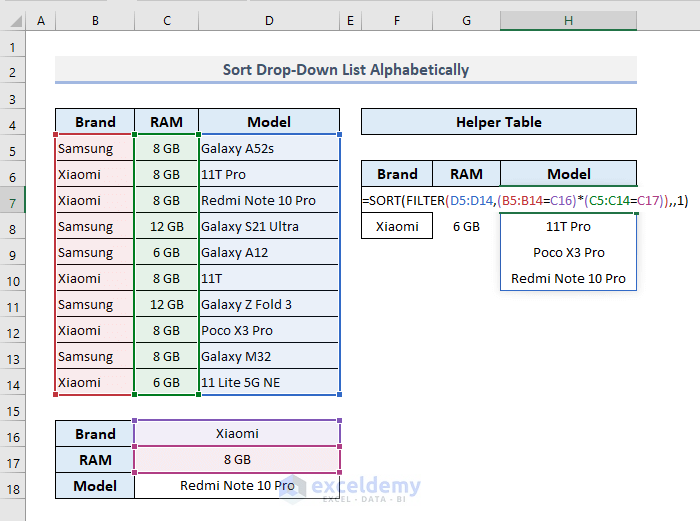Select column D header

tap(269, 20)
